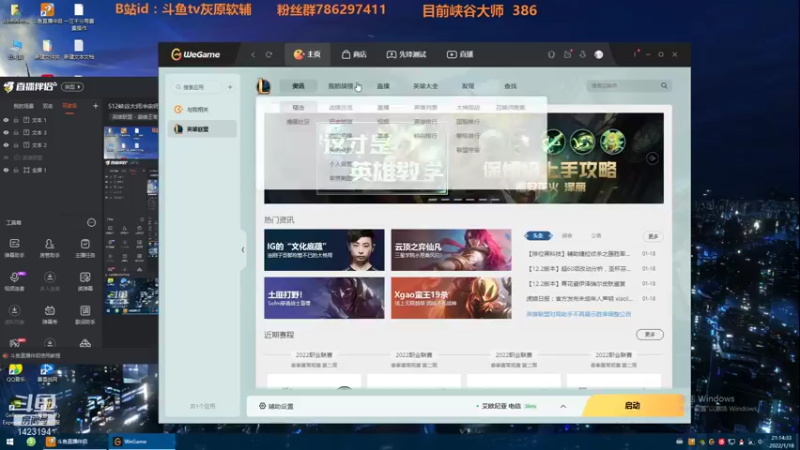This screenshot has width=800, height=450.
Task: Open 辅助设置 settings
Action: tap(276, 406)
